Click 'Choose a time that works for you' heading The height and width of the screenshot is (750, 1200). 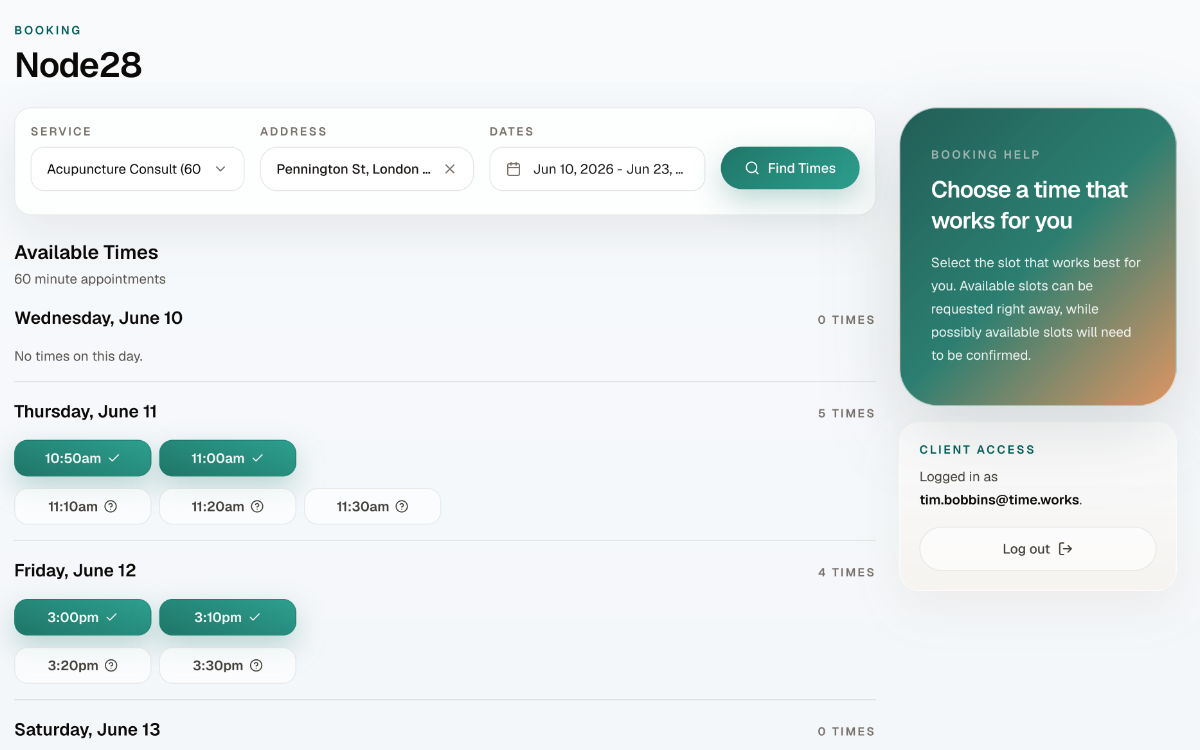[1030, 205]
